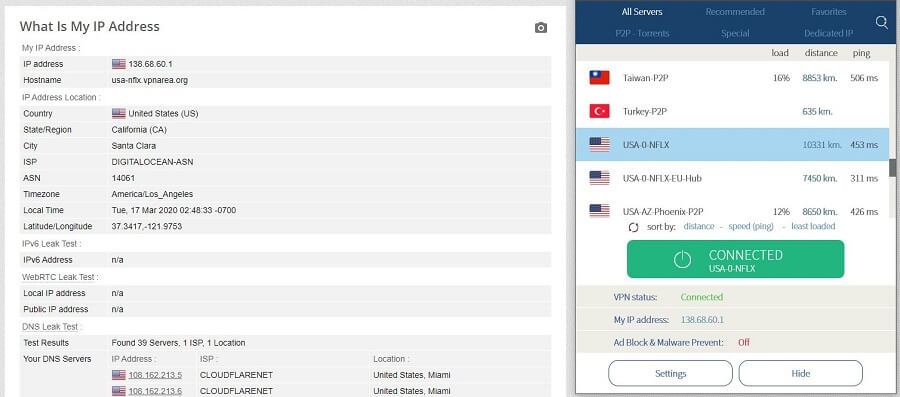Click the latitude/longitude value 37.3417,-121.9753

(x=146, y=226)
